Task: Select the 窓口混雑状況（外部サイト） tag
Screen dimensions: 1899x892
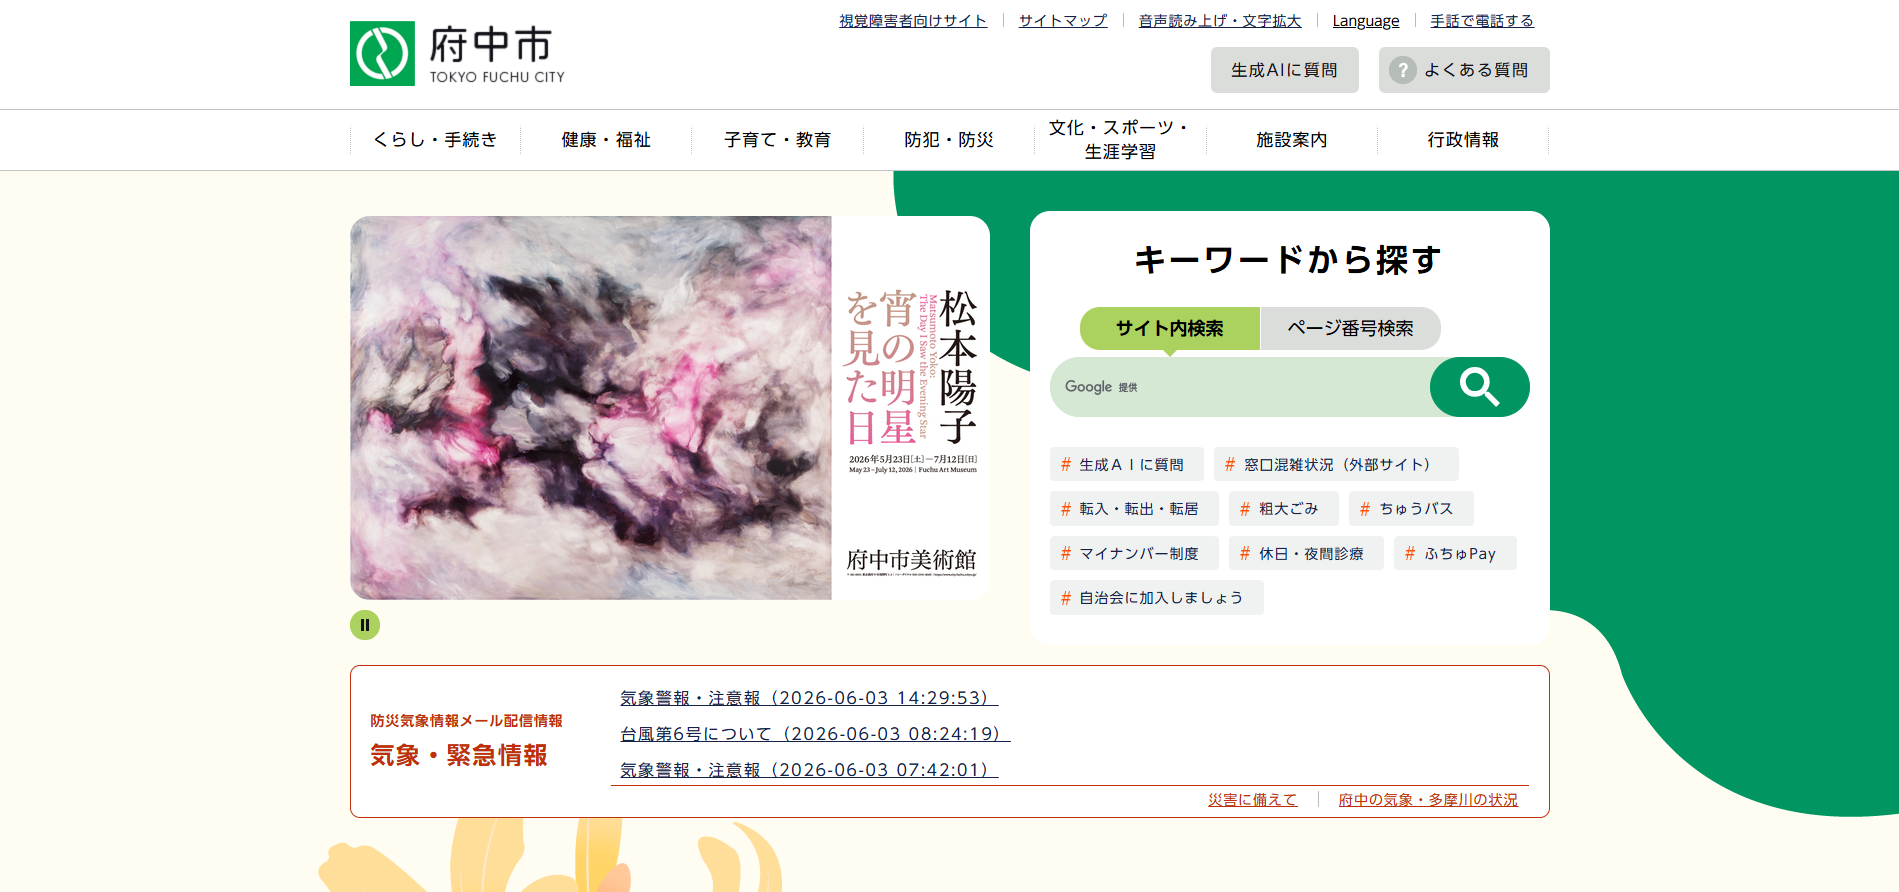Action: pos(1336,464)
